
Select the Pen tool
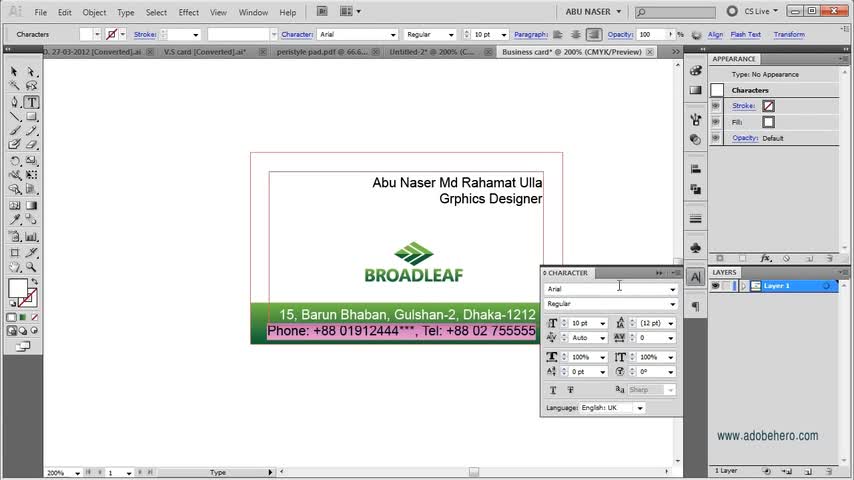coord(14,102)
